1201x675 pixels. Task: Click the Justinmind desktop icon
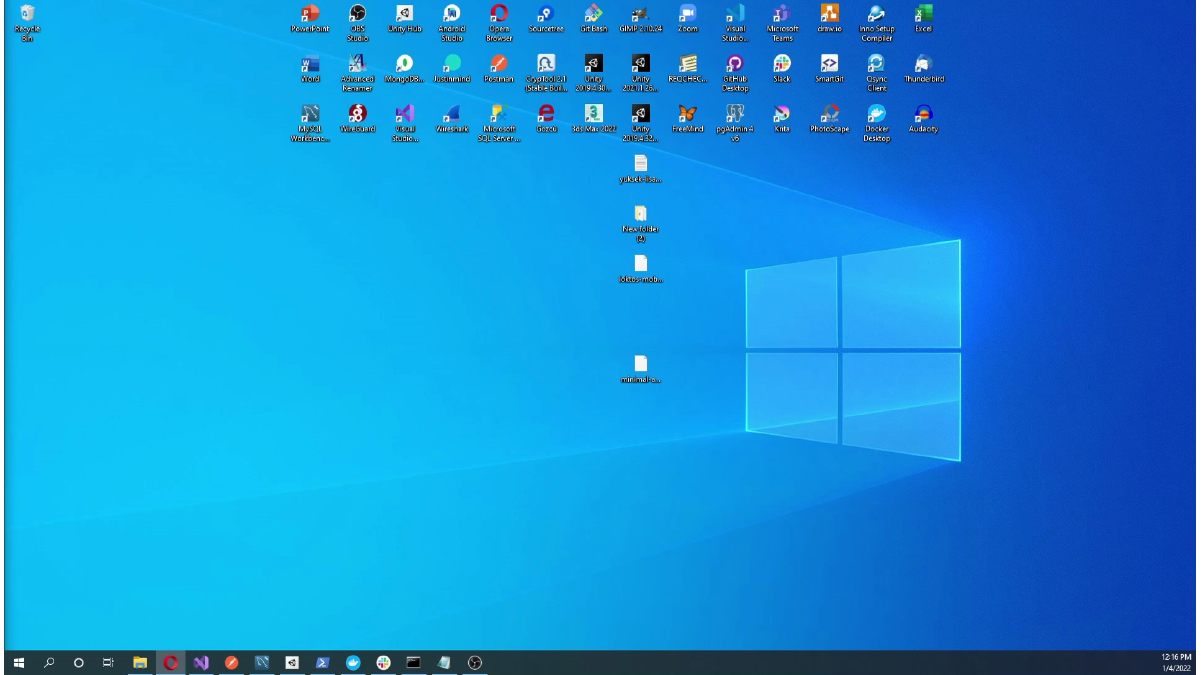[452, 68]
